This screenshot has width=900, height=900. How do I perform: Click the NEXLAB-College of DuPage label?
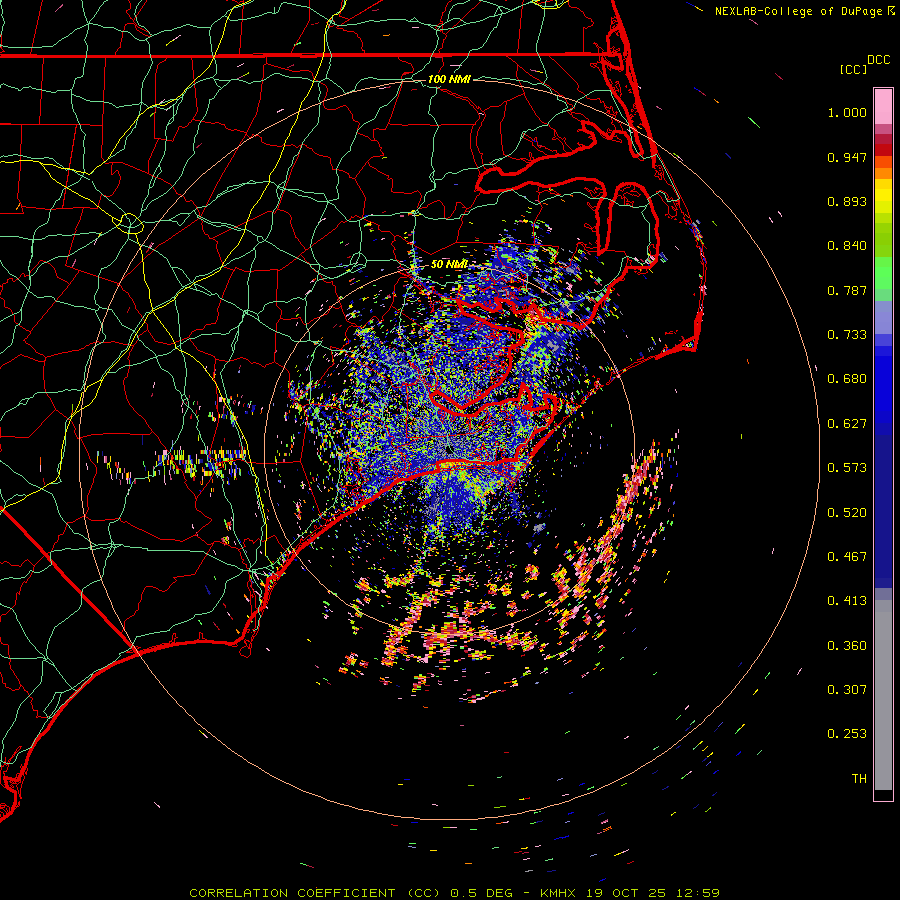click(x=798, y=11)
